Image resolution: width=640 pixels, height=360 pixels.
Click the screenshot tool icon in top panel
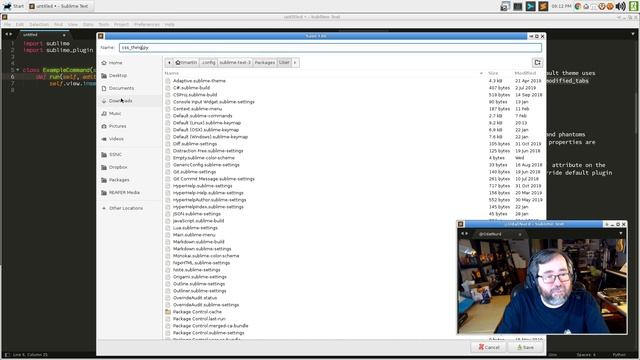[x=505, y=6]
